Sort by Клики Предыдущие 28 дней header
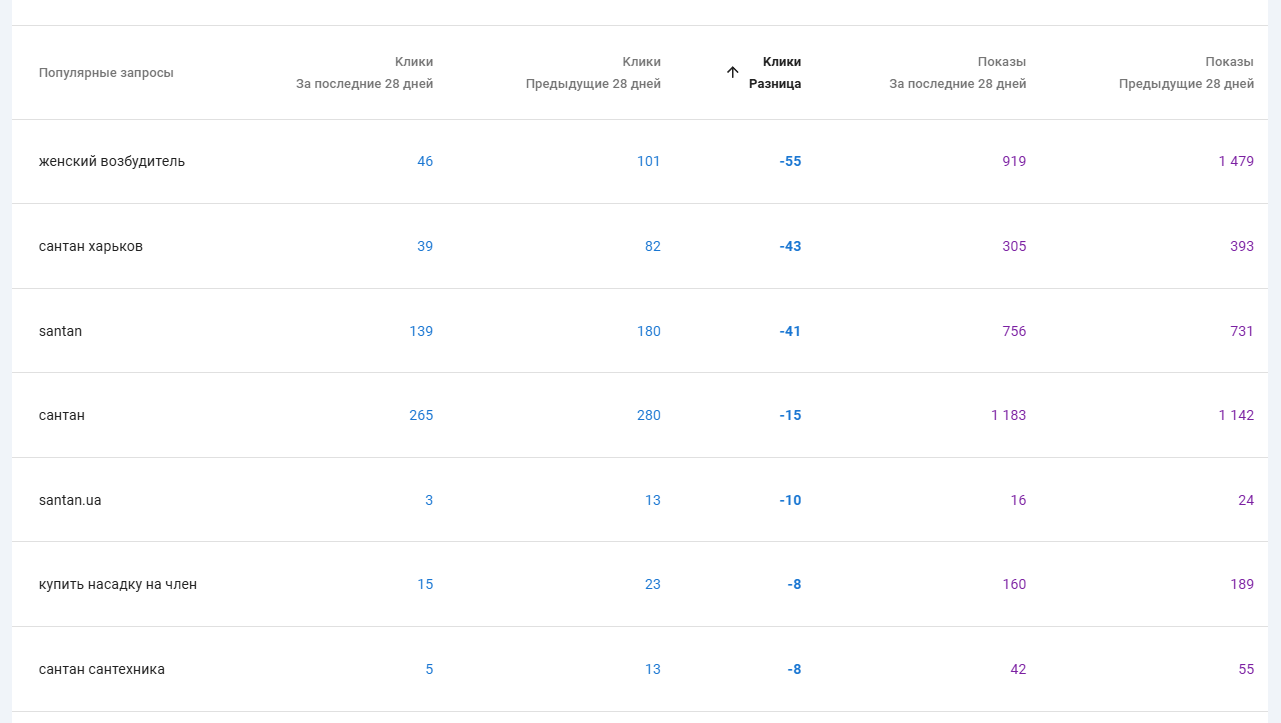 (x=593, y=73)
